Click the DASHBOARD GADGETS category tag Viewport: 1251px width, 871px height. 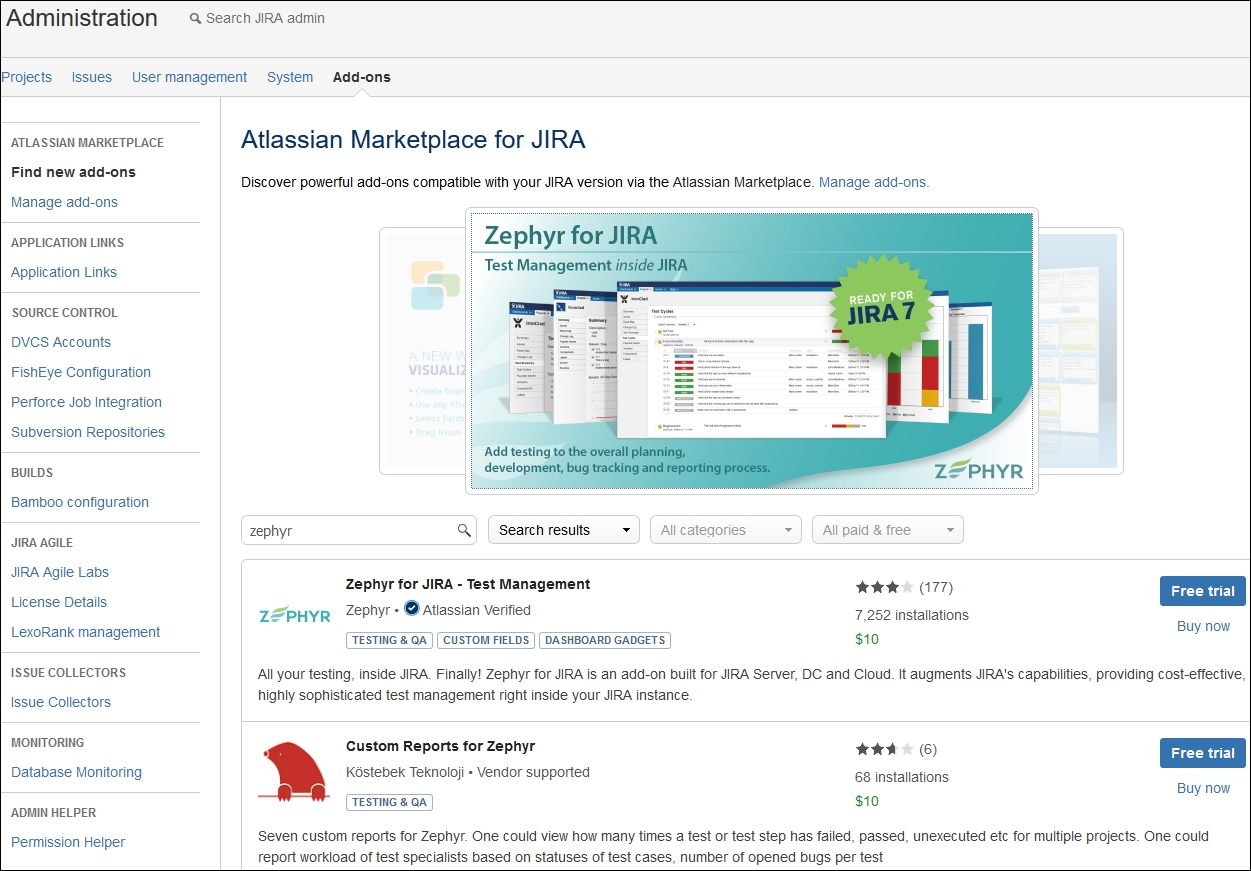pos(606,640)
